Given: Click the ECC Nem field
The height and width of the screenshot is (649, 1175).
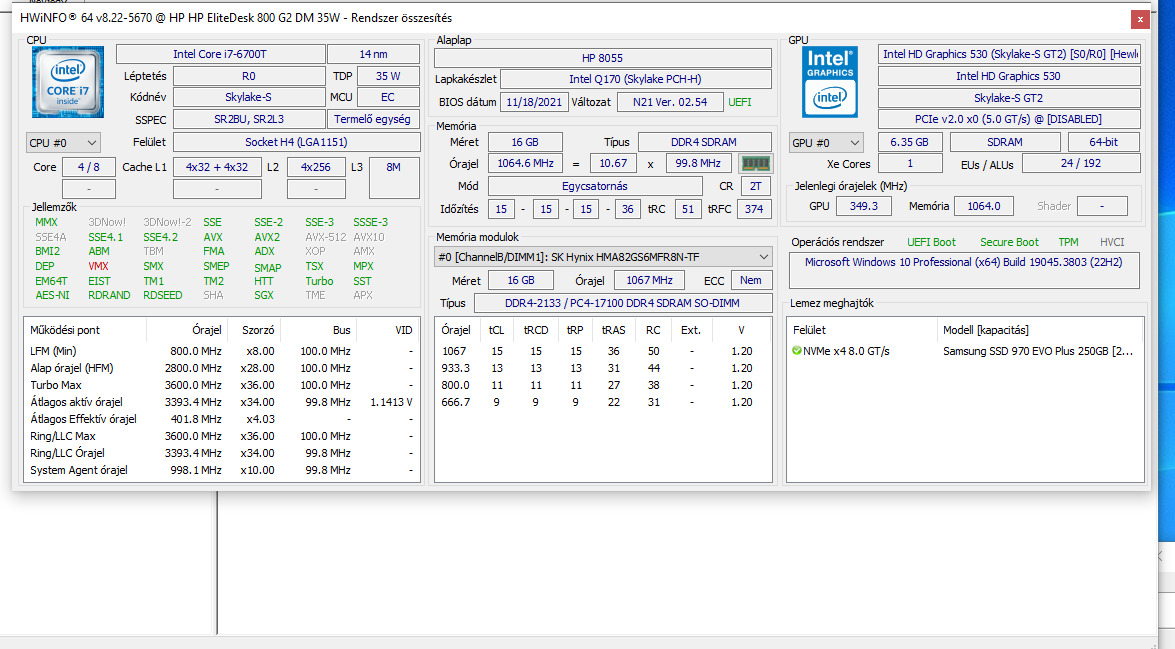Looking at the screenshot, I should point(751,280).
